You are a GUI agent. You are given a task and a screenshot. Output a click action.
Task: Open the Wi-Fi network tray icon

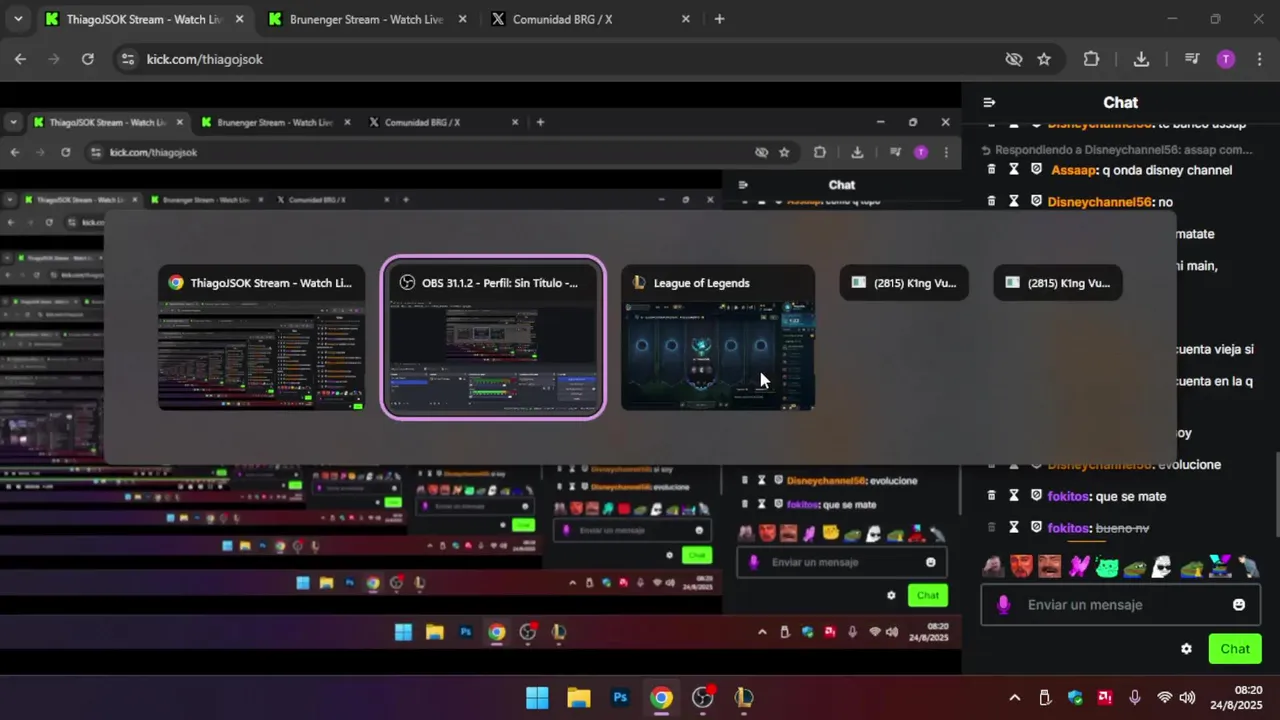[x=1164, y=698]
